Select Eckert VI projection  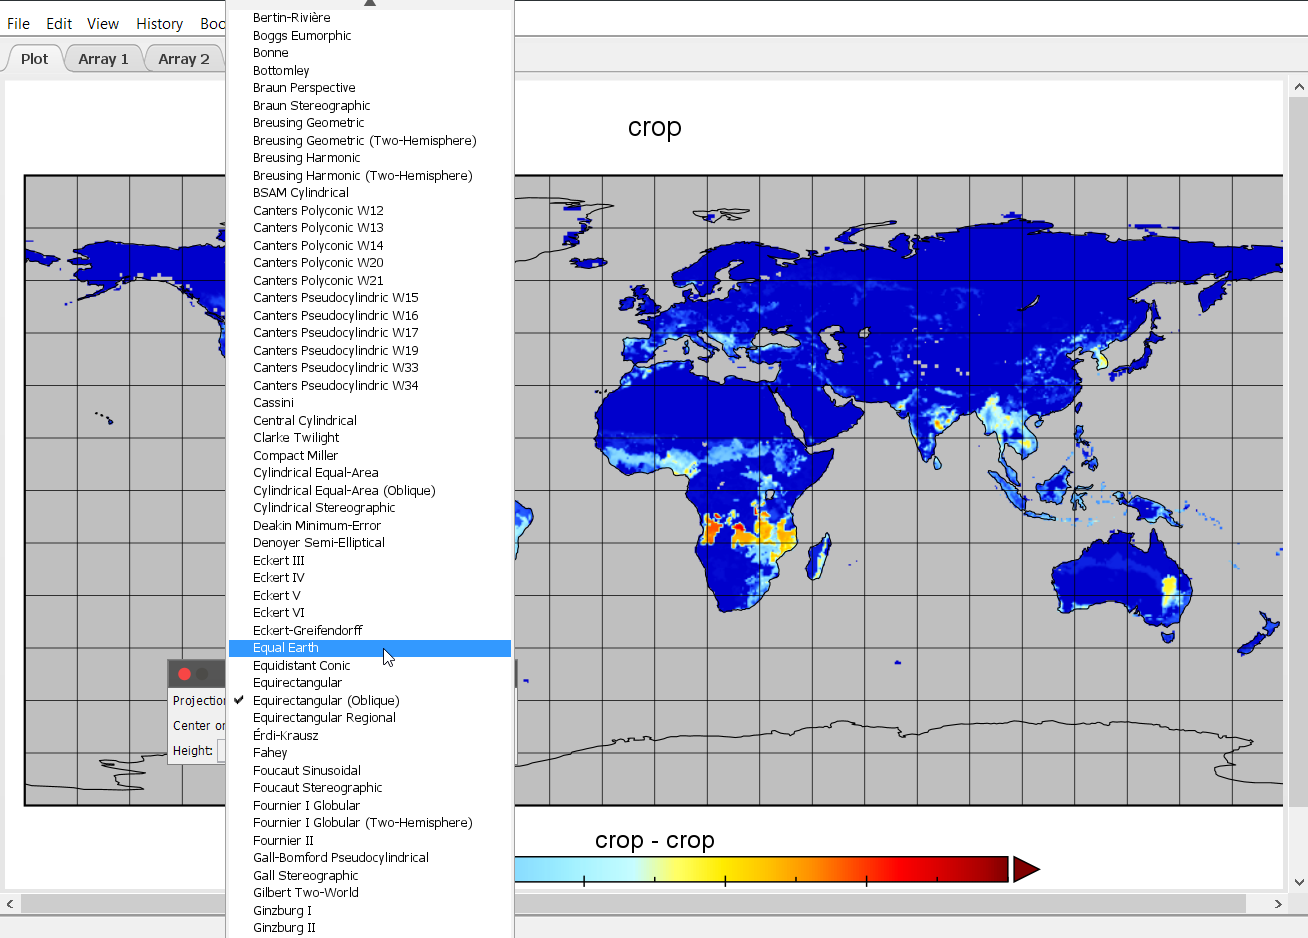pos(370,613)
